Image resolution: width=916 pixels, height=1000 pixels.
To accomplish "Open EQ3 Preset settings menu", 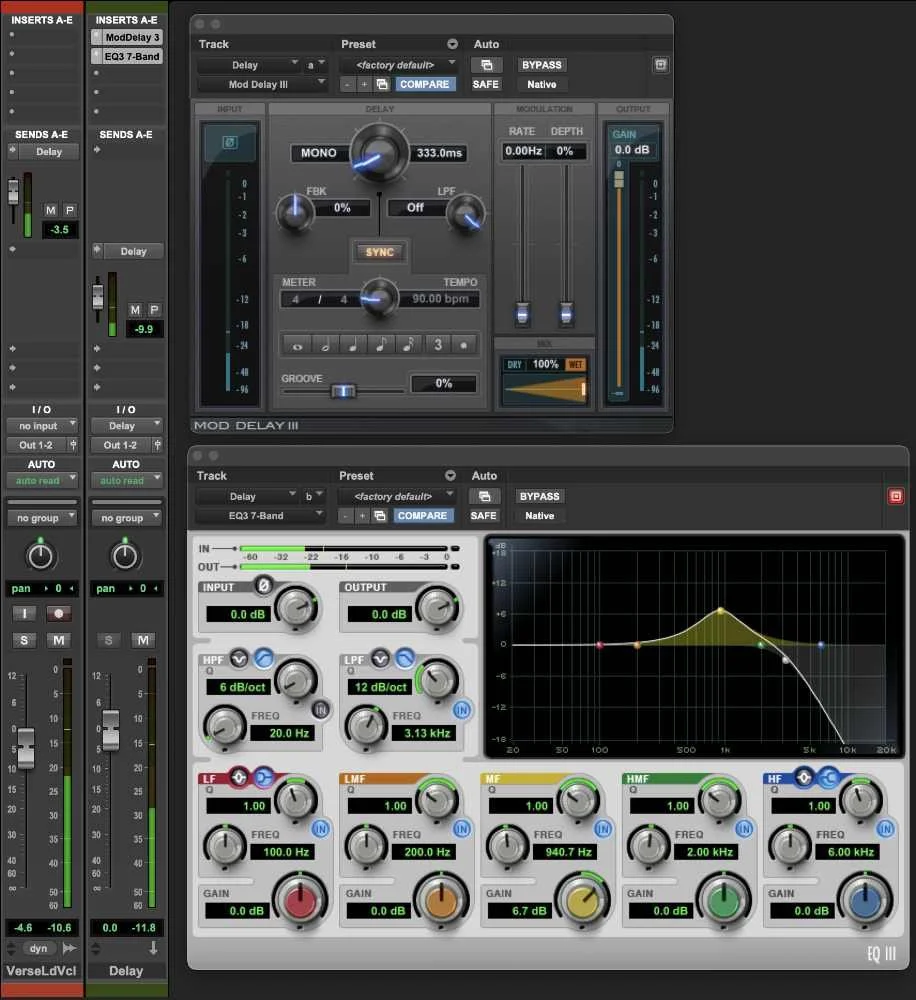I will tap(450, 475).
